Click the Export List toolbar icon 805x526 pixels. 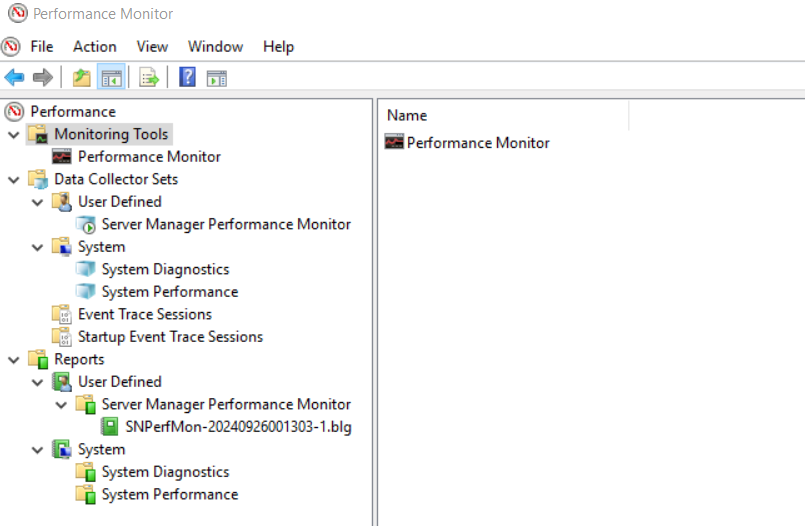(x=149, y=78)
